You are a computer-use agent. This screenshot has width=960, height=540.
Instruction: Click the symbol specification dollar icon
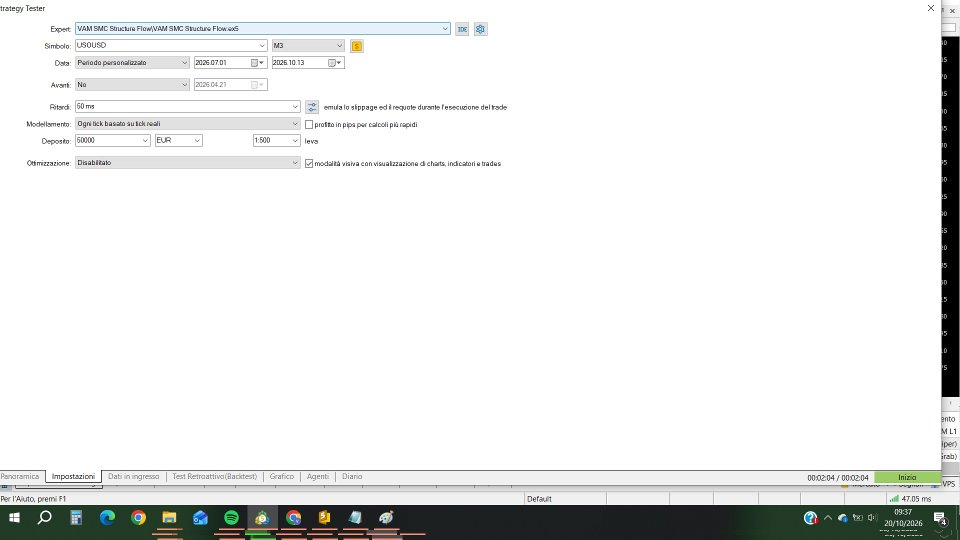coord(357,46)
